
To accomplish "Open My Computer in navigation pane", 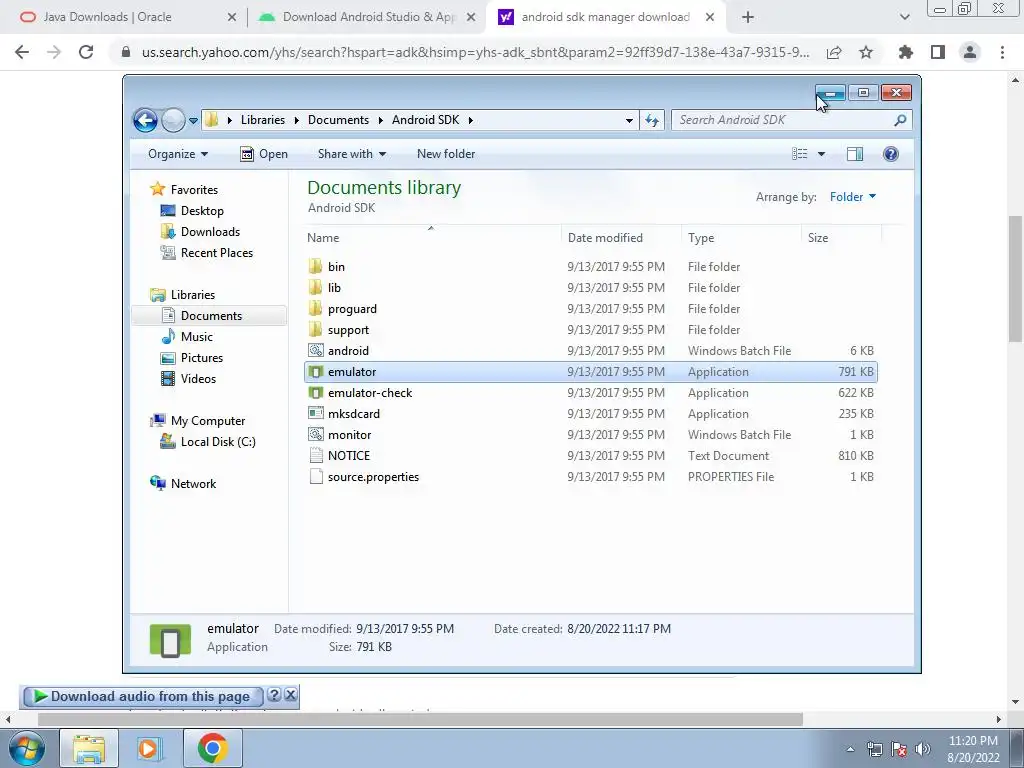I will (x=208, y=421).
